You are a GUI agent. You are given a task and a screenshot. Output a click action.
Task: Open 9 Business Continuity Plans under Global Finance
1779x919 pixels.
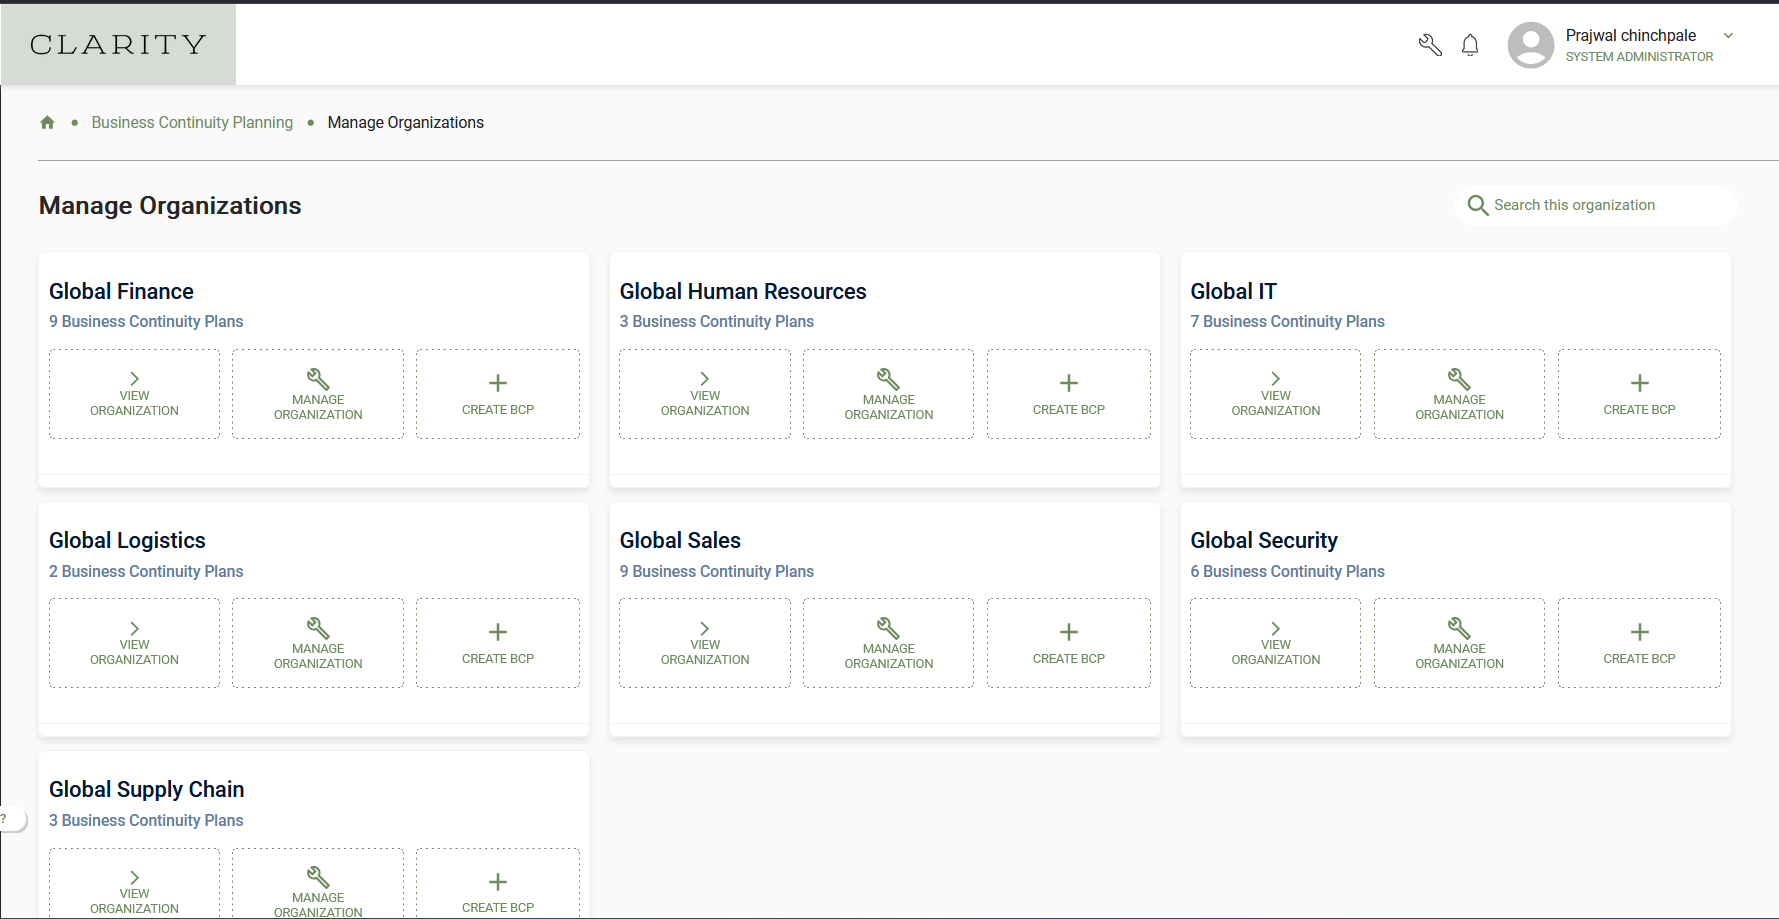(146, 321)
